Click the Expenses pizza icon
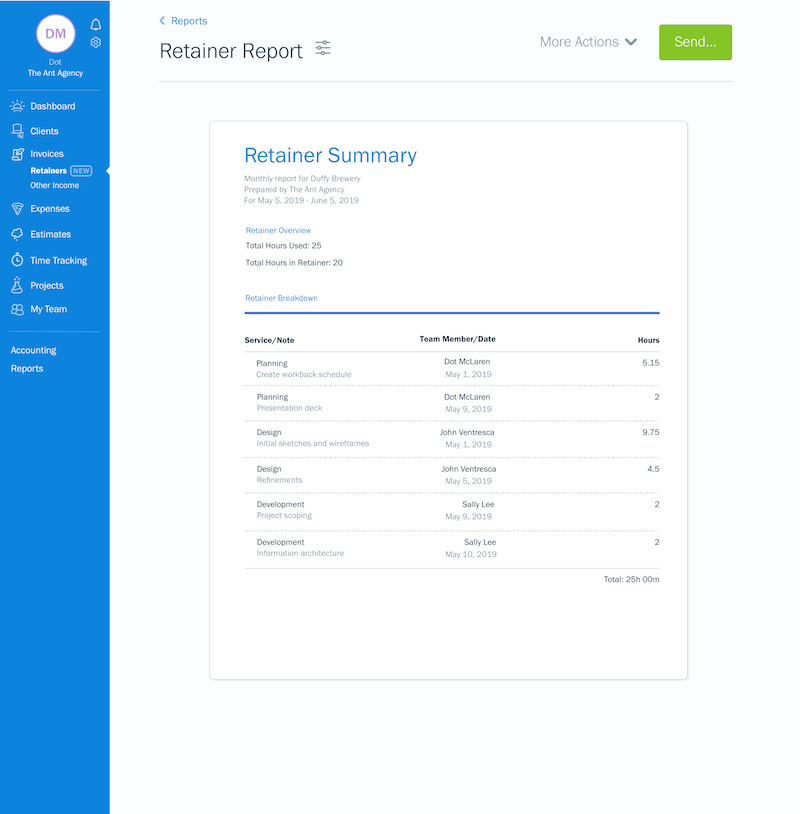This screenshot has height=814, width=800. coord(17,209)
